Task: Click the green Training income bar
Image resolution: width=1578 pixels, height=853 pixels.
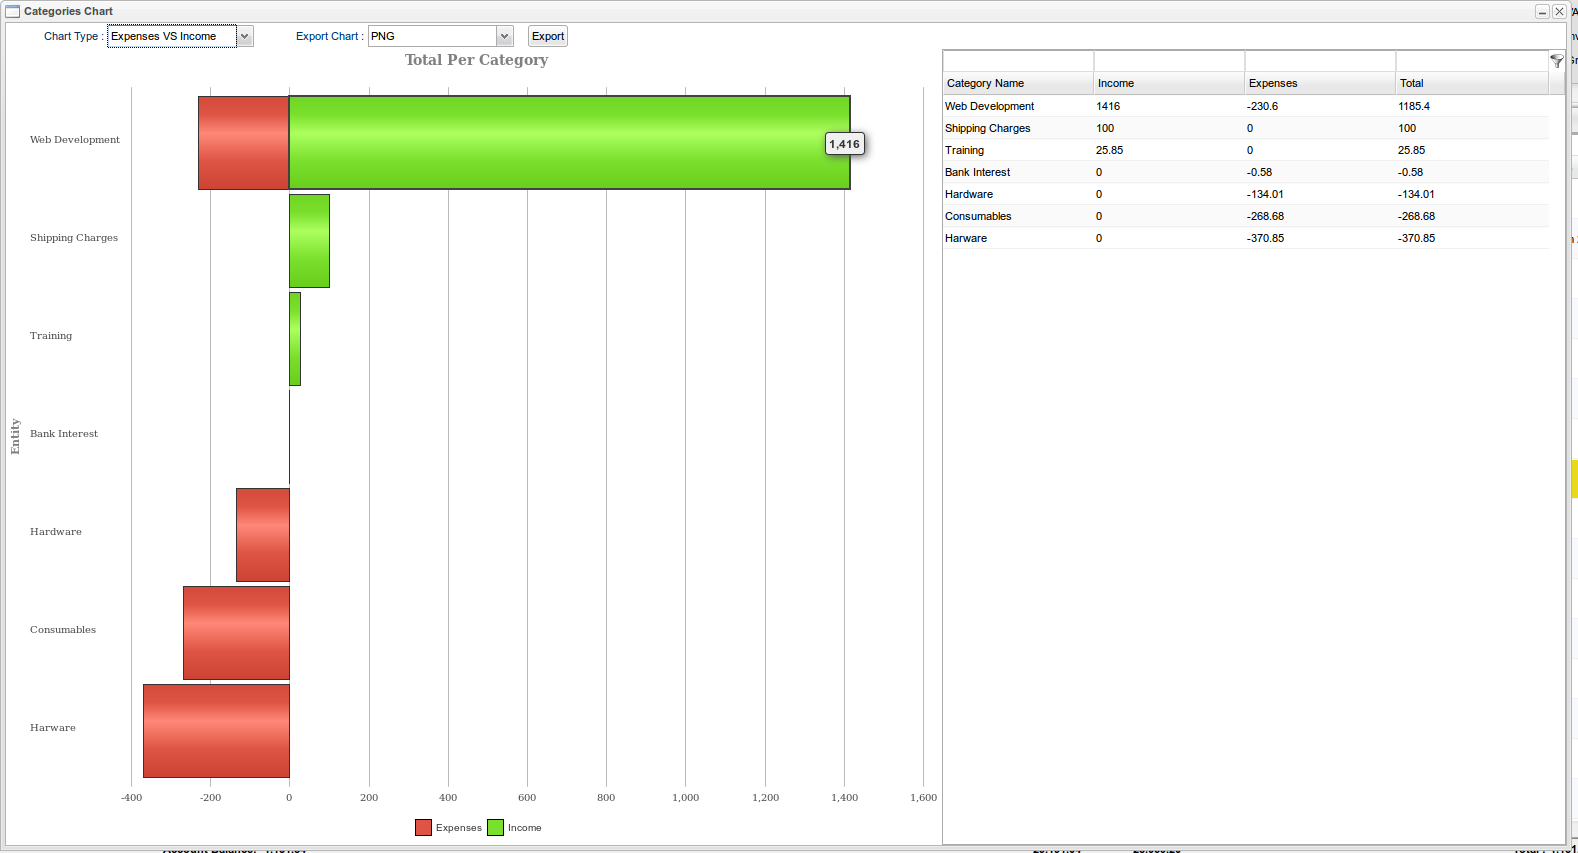Action: (295, 339)
